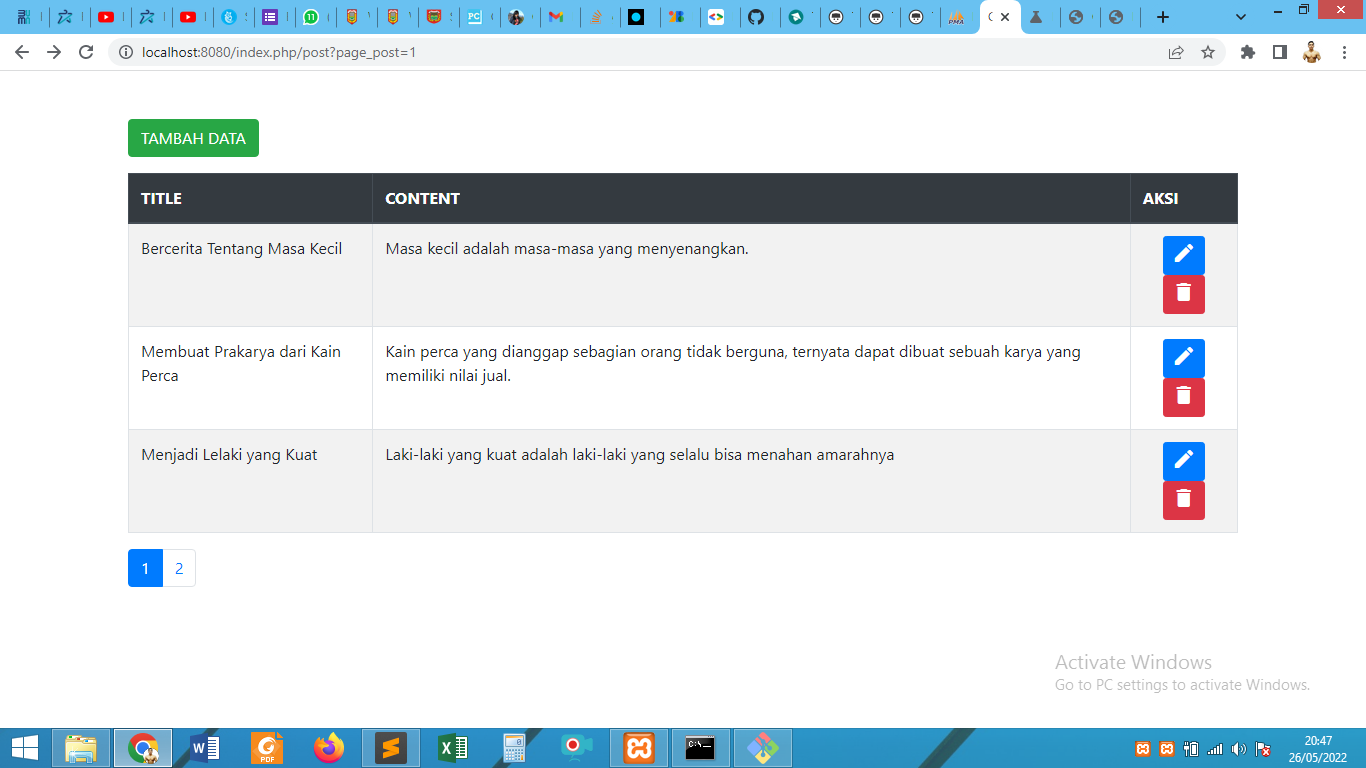1366x768 pixels.
Task: Open the Chrome side panel icon
Action: click(x=1280, y=52)
